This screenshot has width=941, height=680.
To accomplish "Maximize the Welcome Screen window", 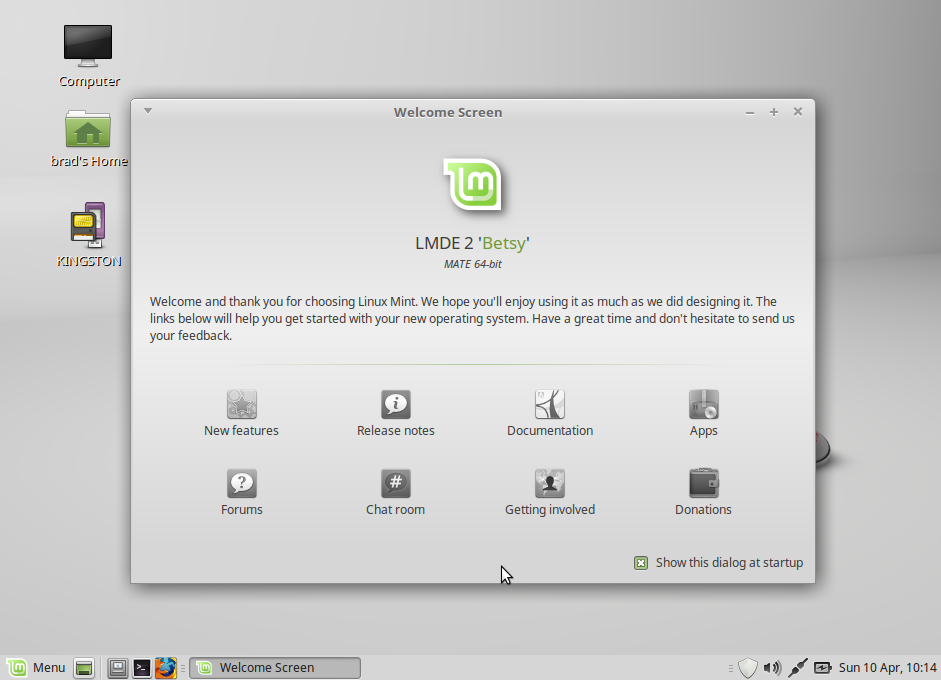I will click(x=774, y=112).
